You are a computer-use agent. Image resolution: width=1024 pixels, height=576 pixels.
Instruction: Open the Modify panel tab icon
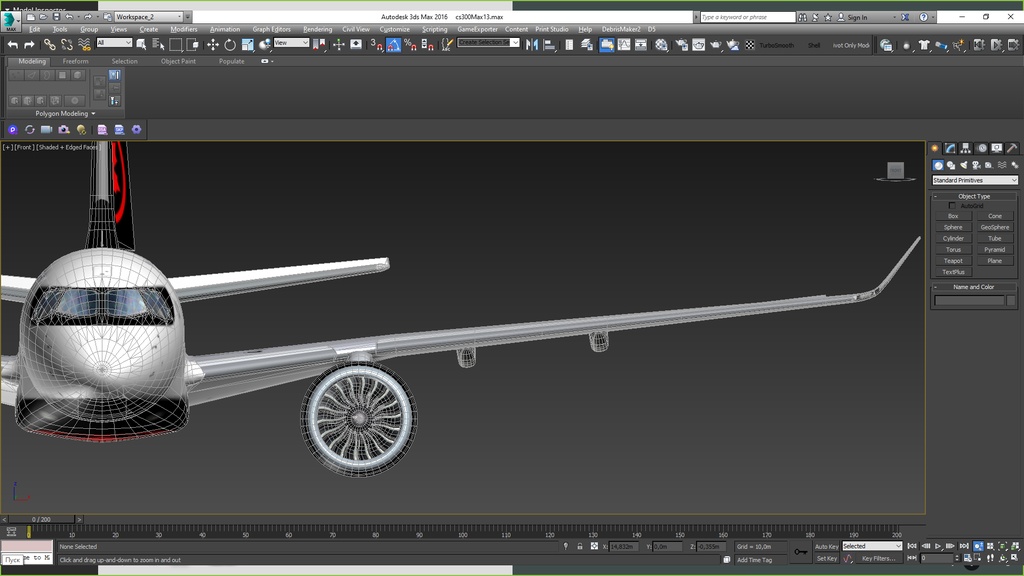point(950,148)
